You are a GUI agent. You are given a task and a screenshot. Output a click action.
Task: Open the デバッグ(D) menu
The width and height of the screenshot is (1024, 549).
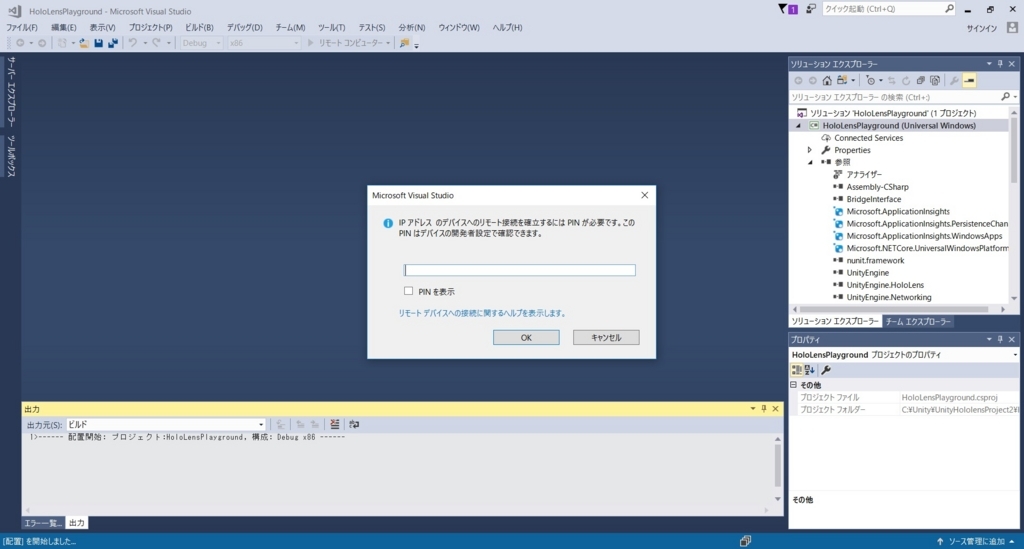244,27
